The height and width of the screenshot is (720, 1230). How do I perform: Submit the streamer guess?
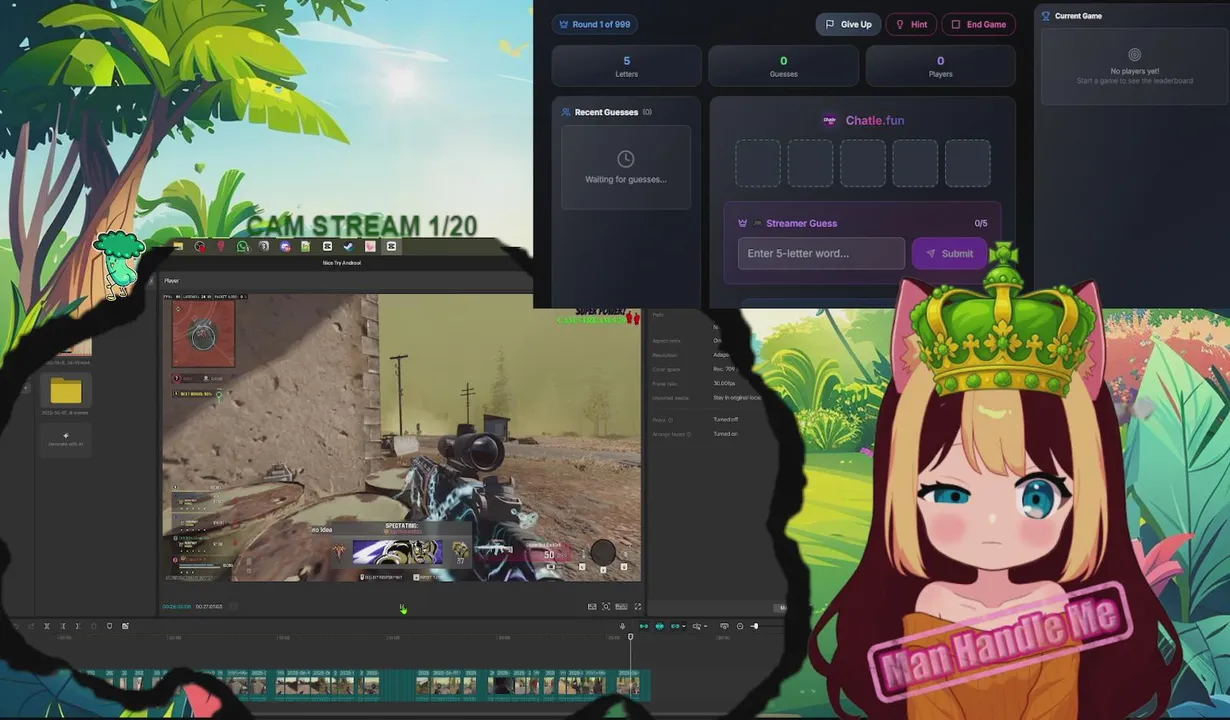(x=949, y=253)
